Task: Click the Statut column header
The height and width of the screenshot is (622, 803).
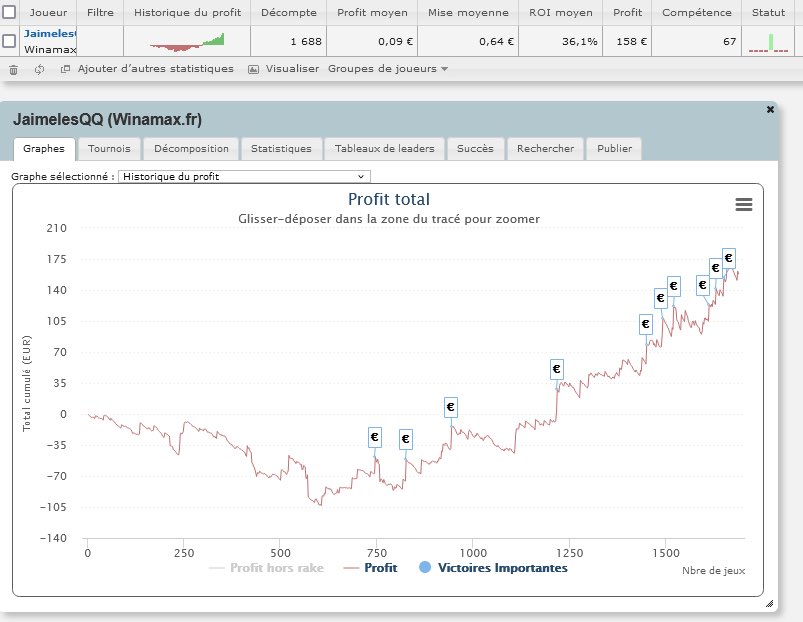Action: pos(768,12)
